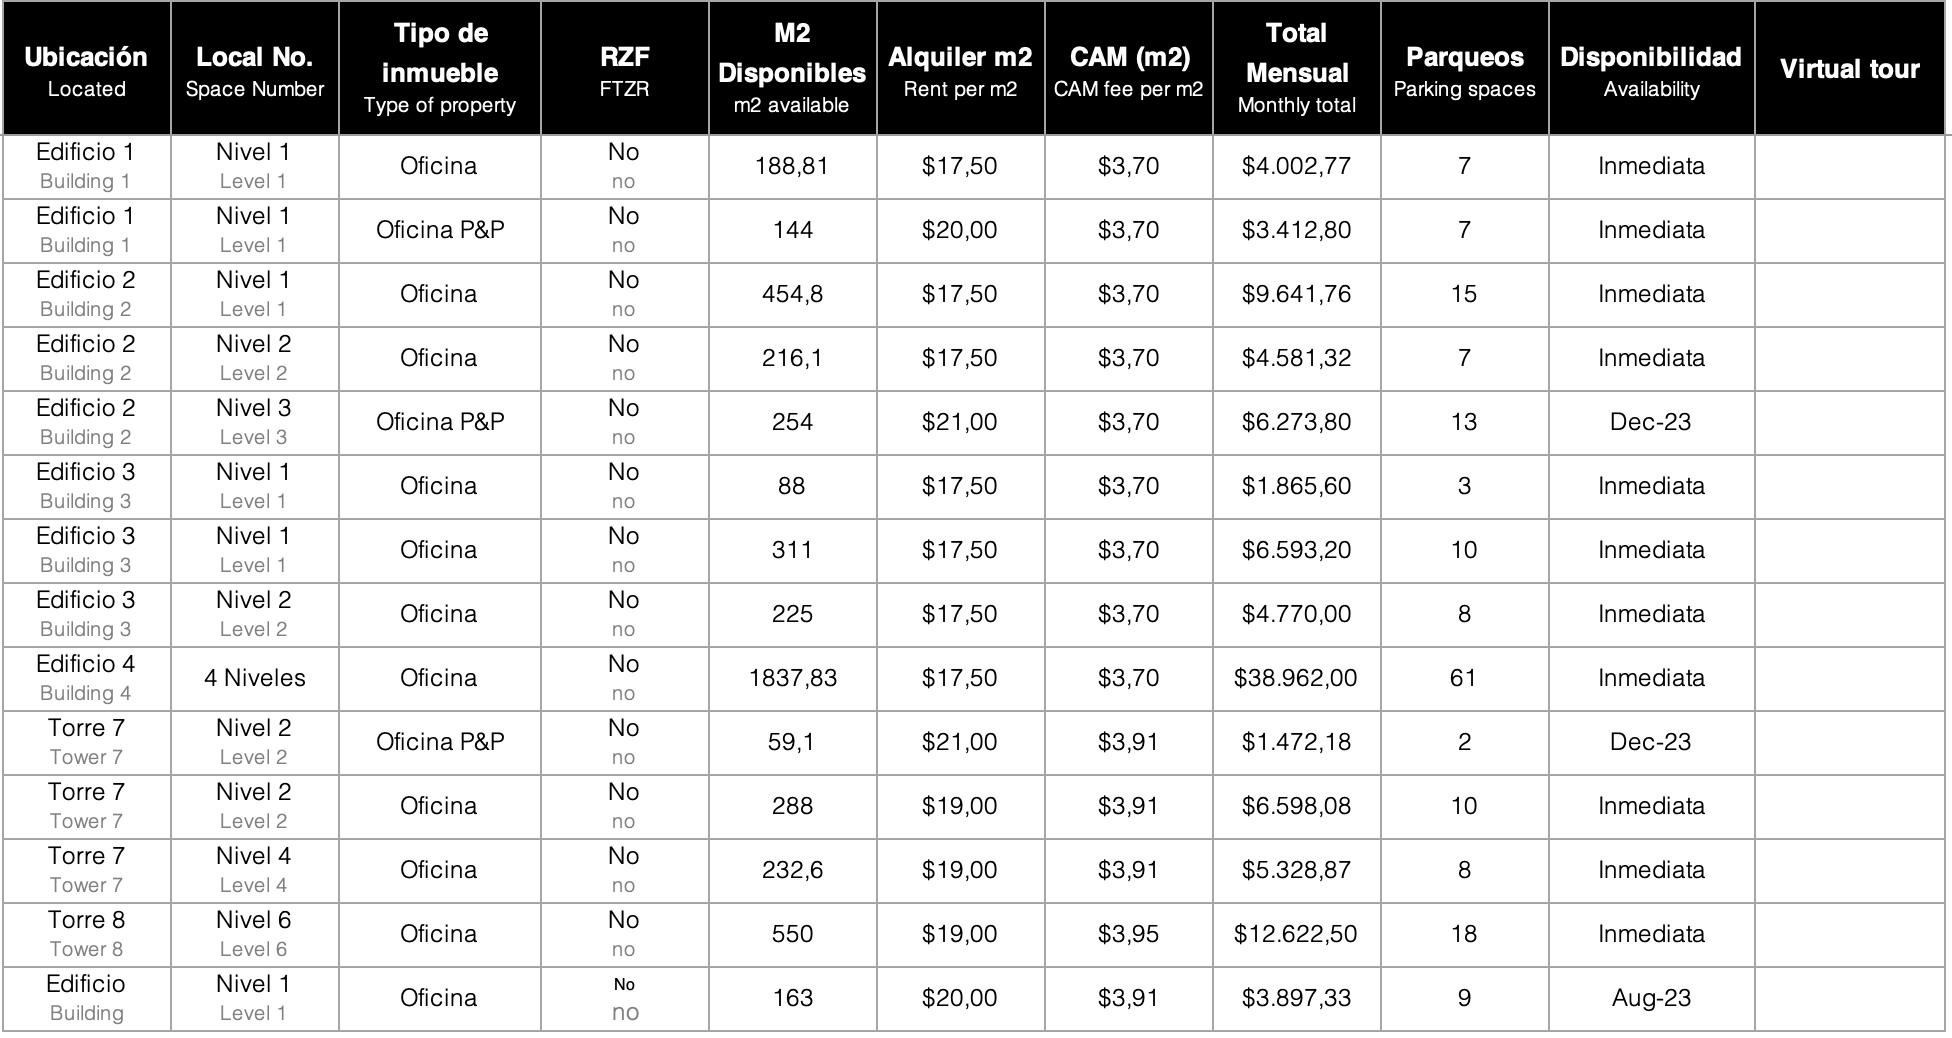Click the Aug-23 availability cell
Image resolution: width=1952 pixels, height=1038 pixels.
pyautogui.click(x=1651, y=999)
